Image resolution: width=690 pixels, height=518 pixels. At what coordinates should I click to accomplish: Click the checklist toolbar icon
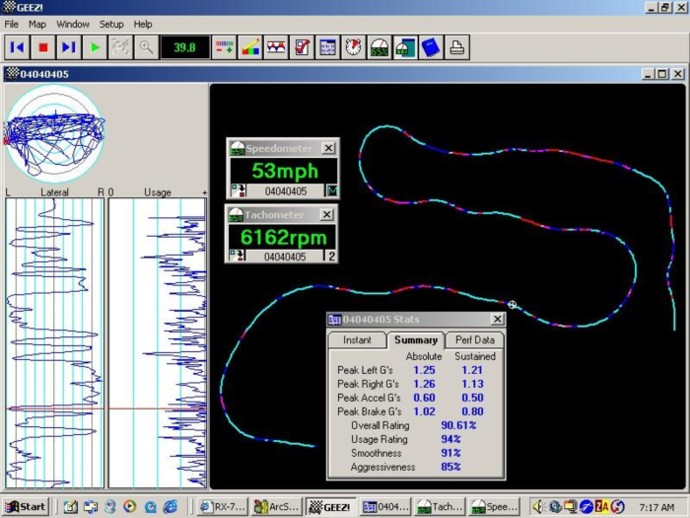point(302,46)
